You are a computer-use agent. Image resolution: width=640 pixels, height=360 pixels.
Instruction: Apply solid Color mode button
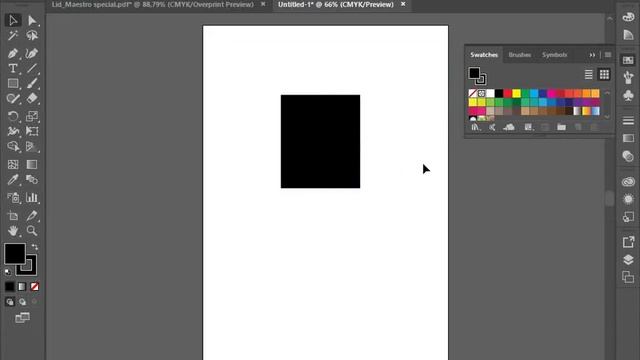(x=9, y=287)
